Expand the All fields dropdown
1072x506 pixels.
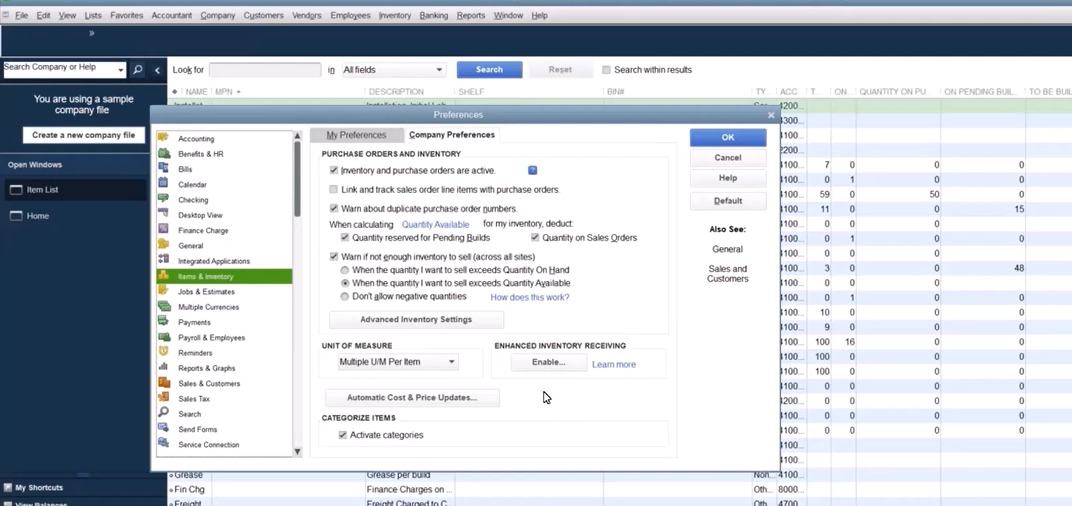(x=438, y=70)
